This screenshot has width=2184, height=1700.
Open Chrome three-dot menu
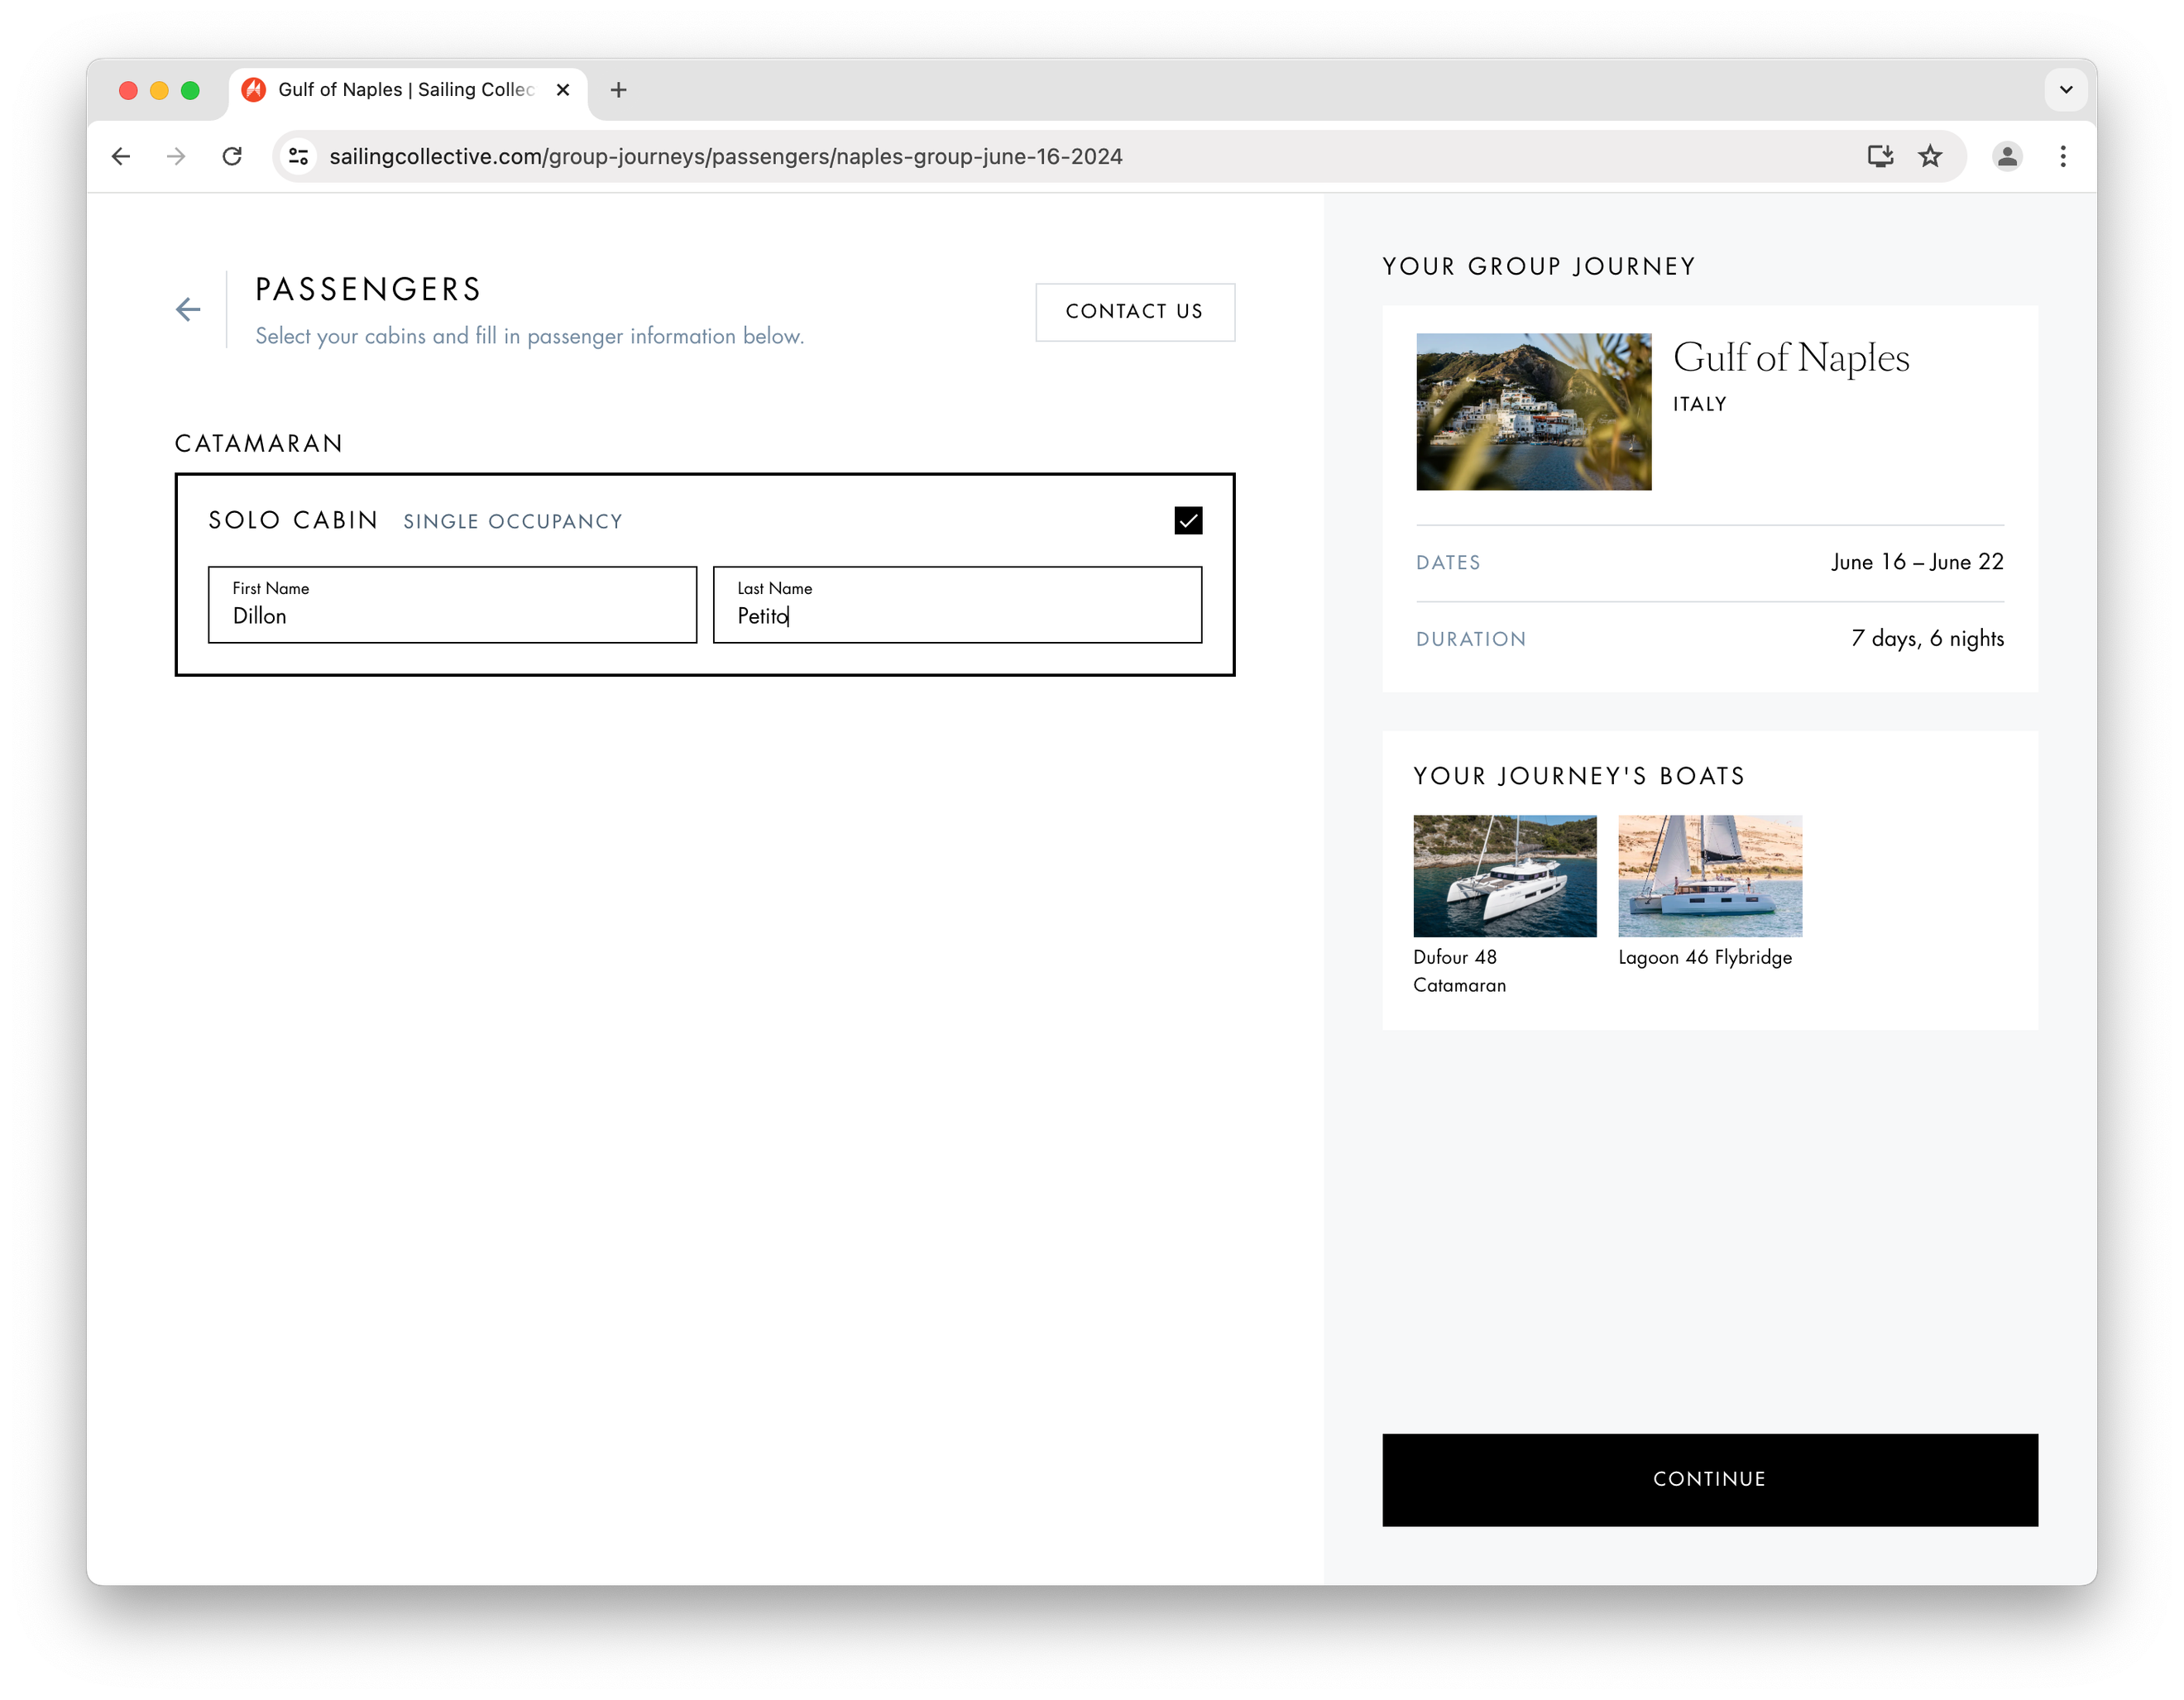(2063, 156)
